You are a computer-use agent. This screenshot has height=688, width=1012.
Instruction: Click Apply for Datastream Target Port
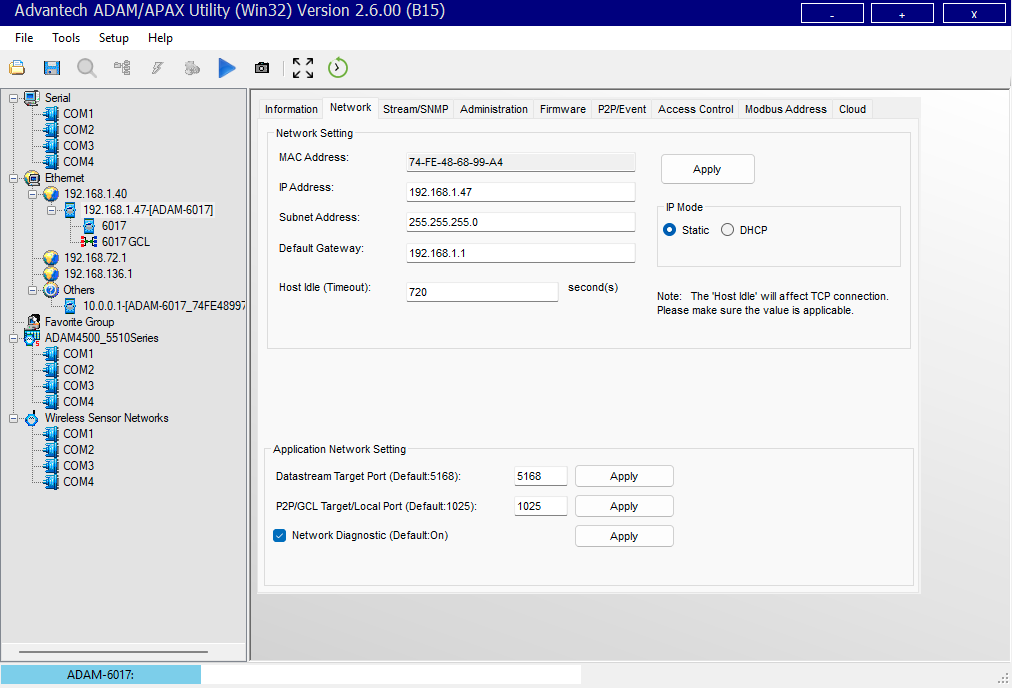click(624, 476)
